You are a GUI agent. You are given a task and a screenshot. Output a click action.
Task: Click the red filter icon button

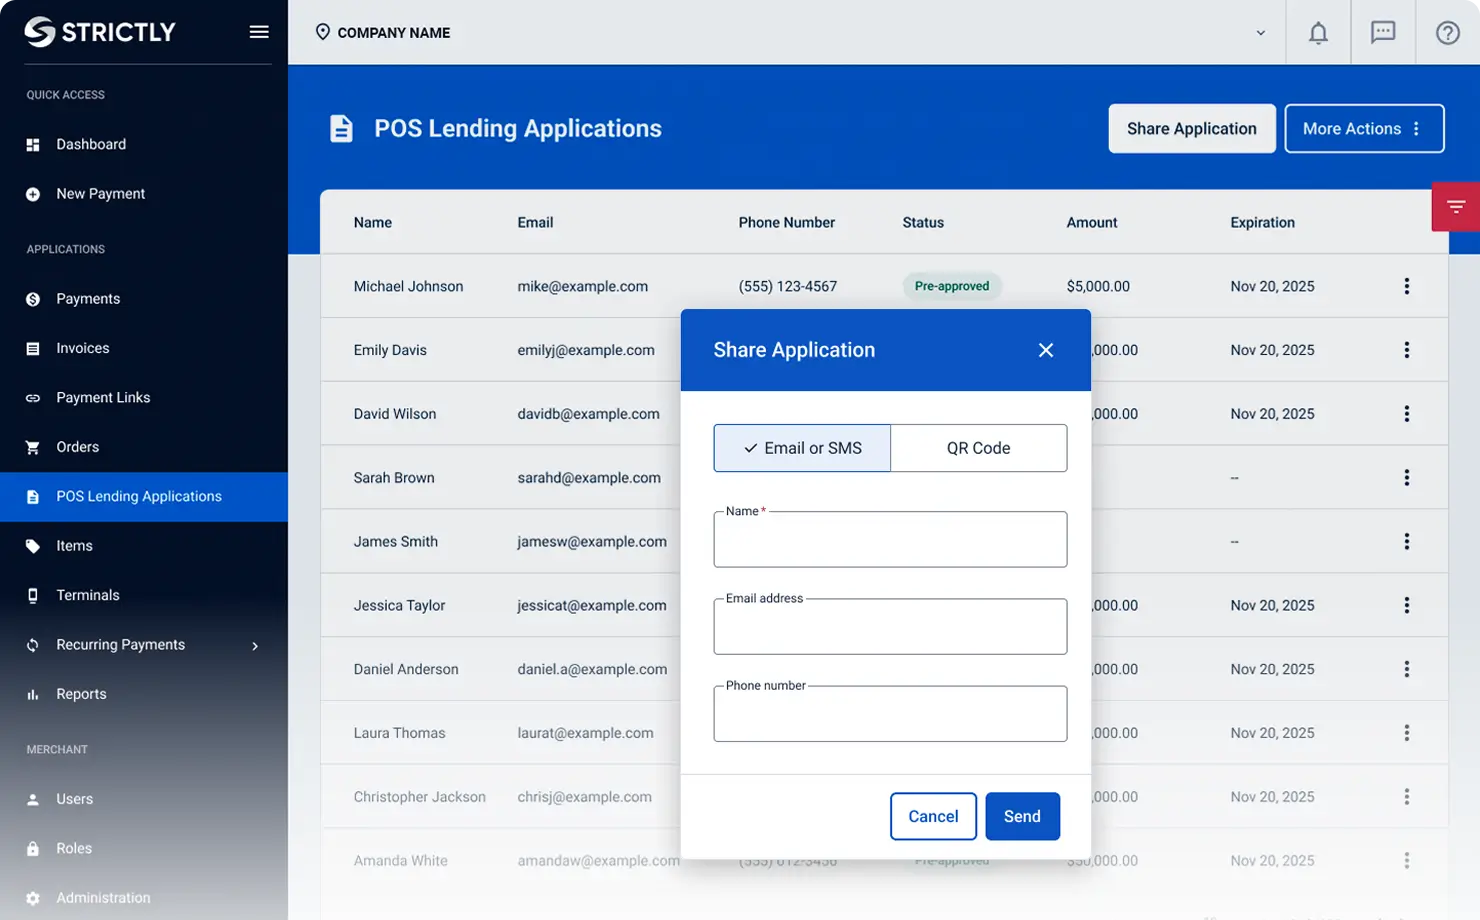(x=1456, y=207)
